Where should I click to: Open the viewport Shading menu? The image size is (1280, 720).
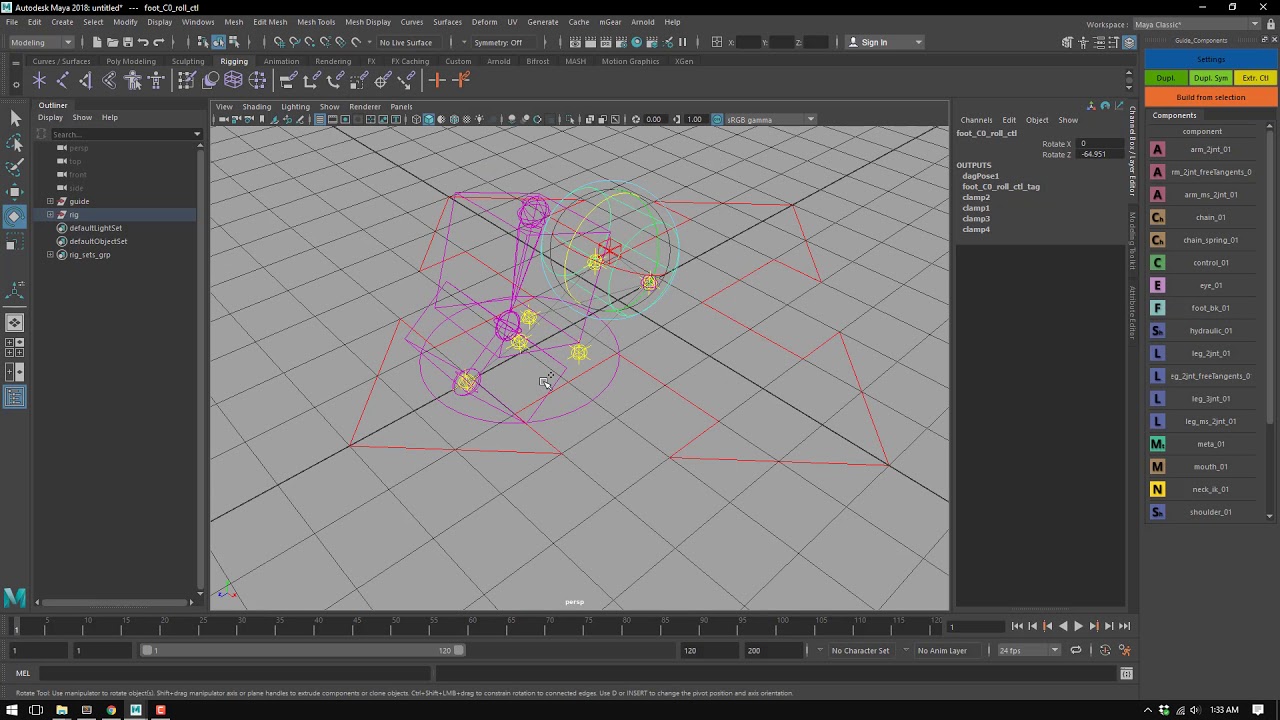click(256, 107)
